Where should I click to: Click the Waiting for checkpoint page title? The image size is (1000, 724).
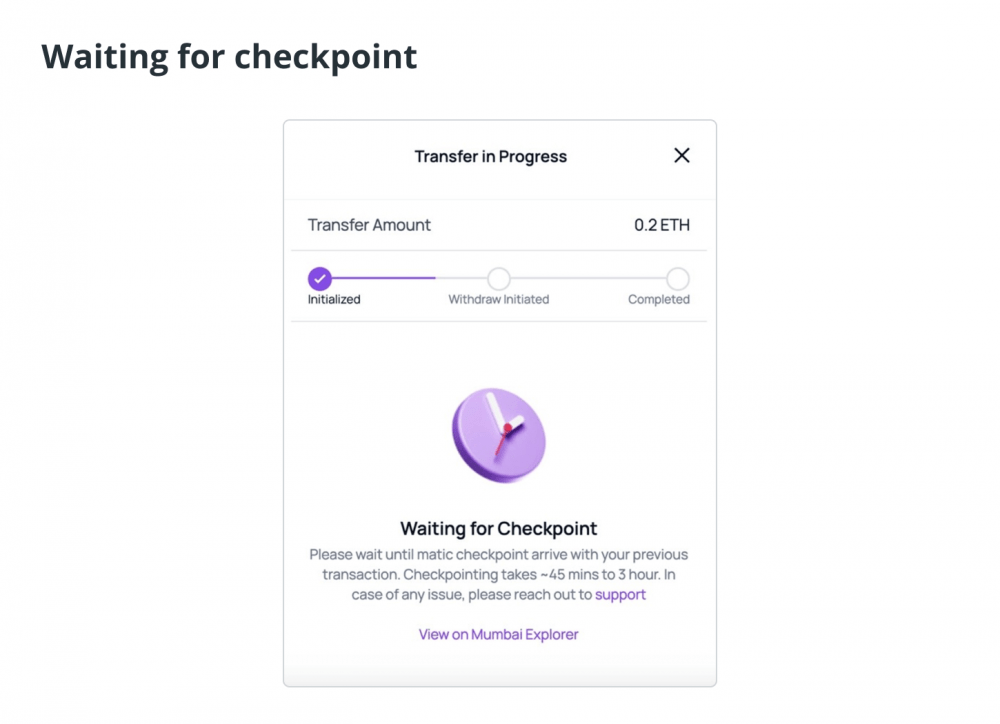[x=229, y=57]
